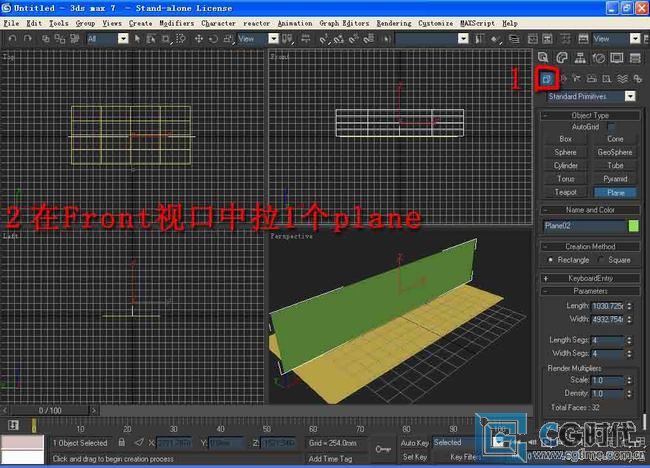
Task: Select the Cameras category in Create panel
Action: click(x=592, y=78)
